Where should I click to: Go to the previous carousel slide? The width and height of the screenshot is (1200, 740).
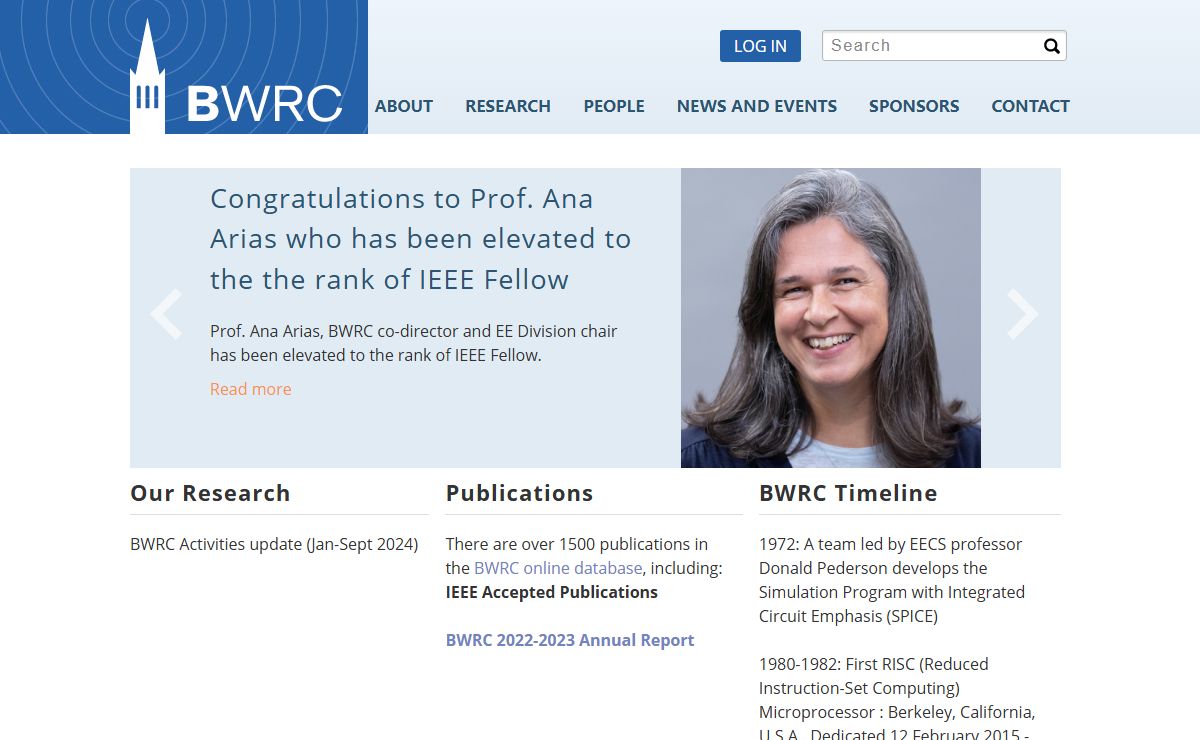(x=166, y=315)
